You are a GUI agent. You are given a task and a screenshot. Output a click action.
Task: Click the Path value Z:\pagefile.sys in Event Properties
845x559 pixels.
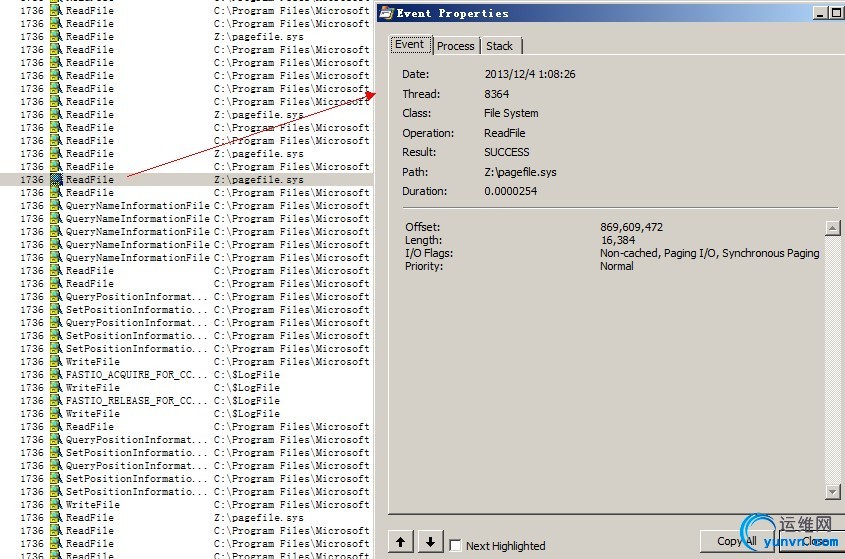(x=520, y=172)
